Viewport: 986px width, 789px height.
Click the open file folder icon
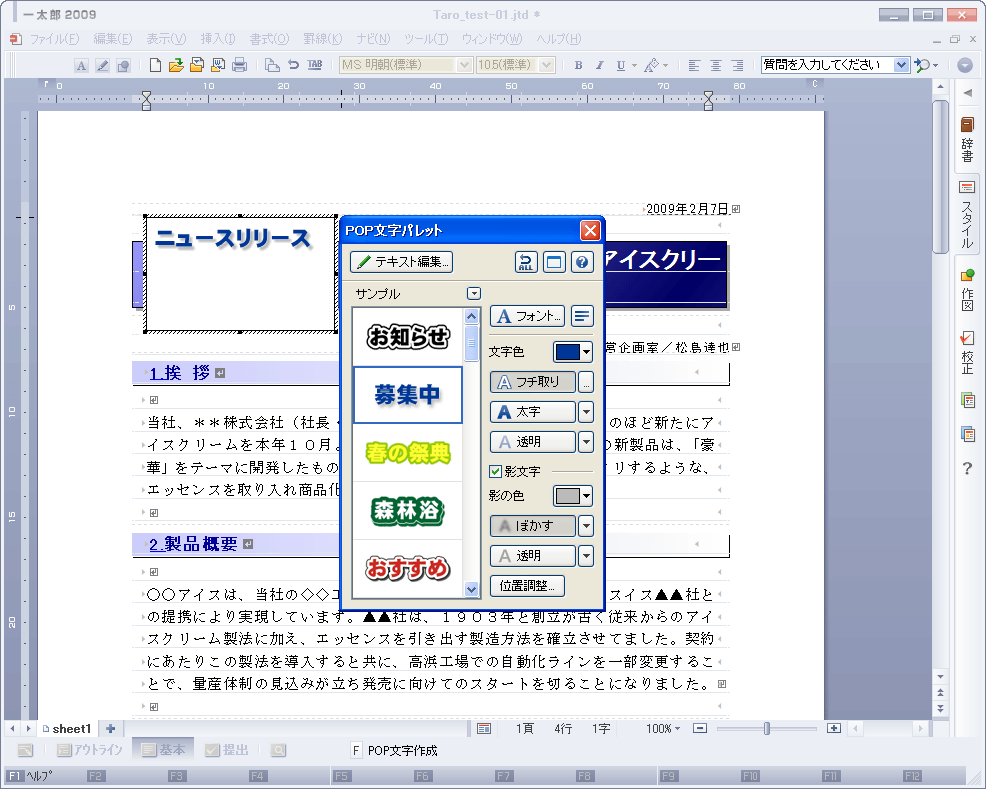pos(176,65)
